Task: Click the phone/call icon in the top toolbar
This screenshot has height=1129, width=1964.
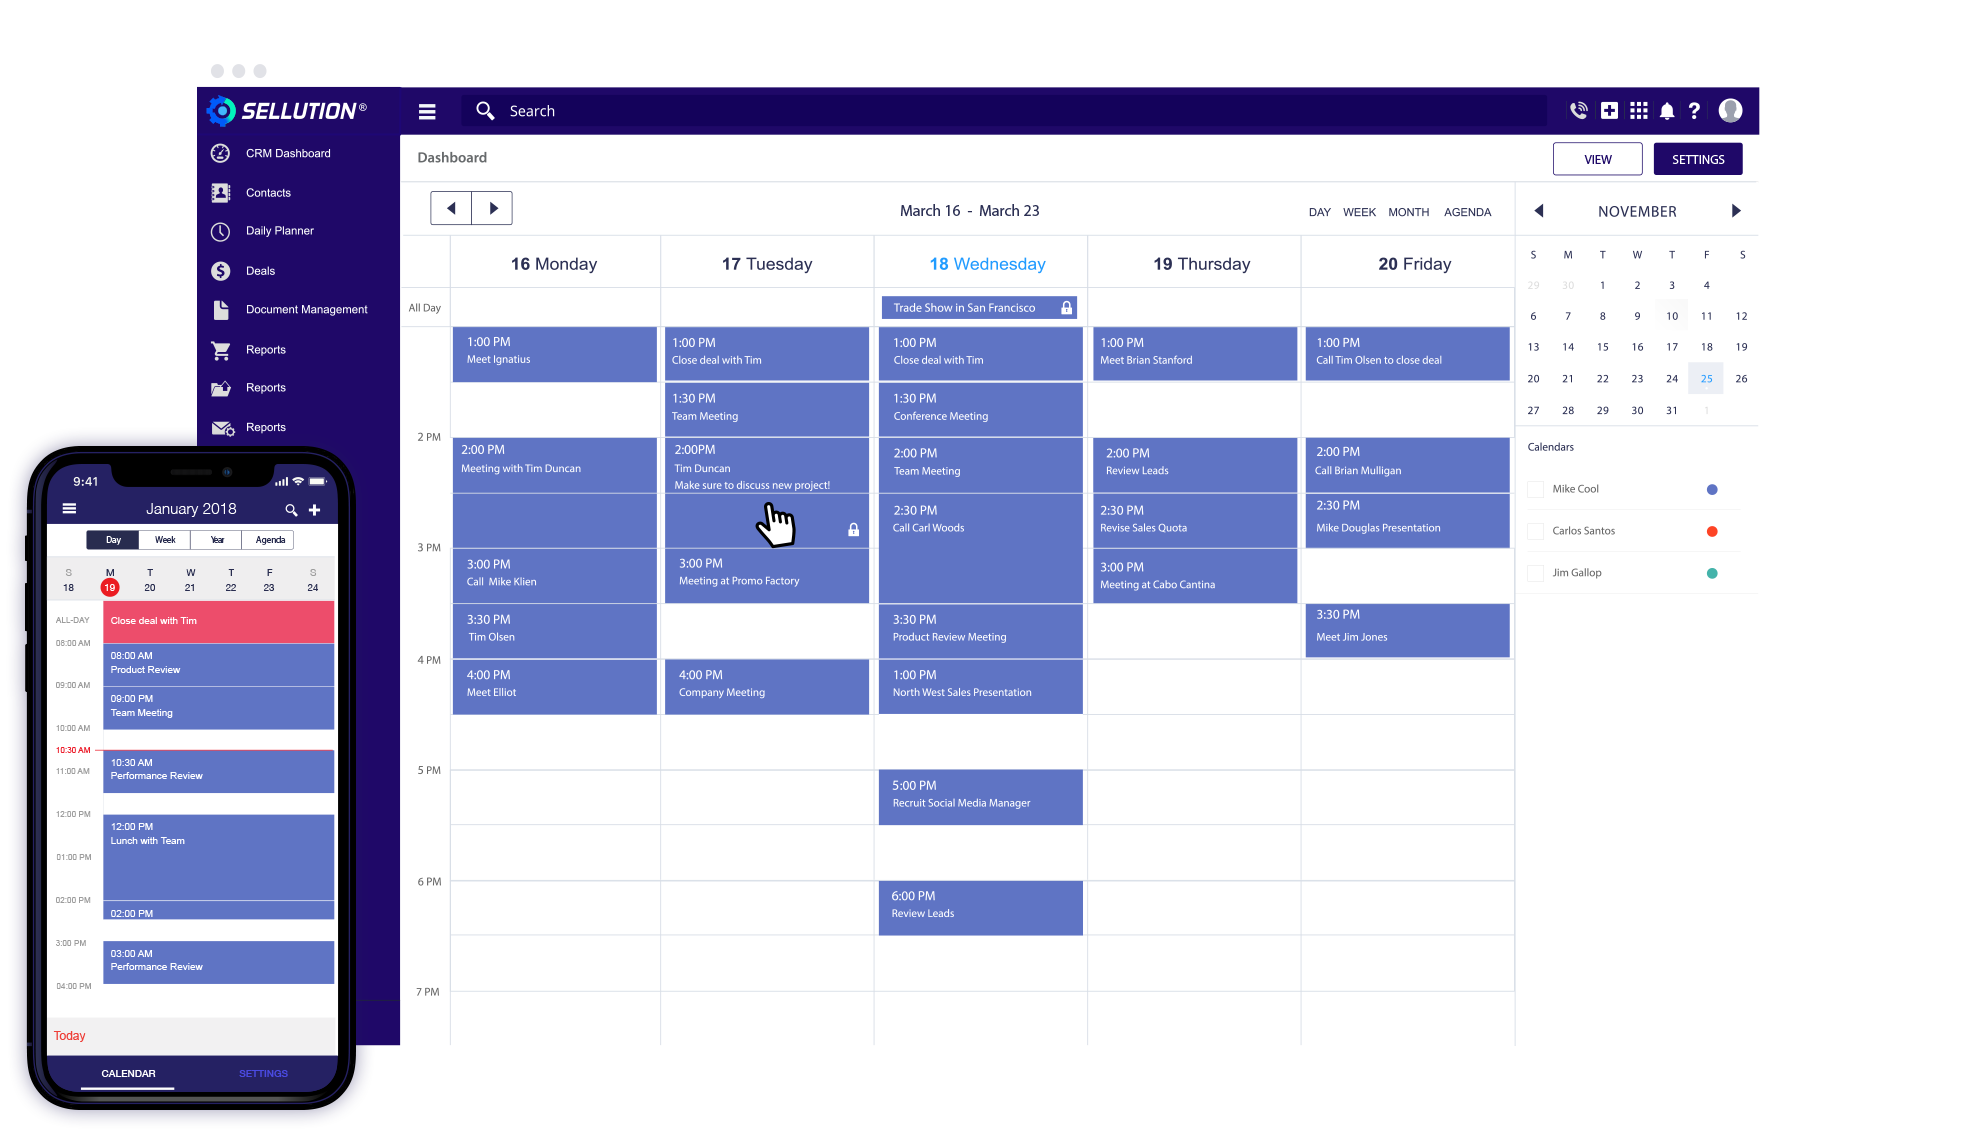Action: pos(1578,111)
